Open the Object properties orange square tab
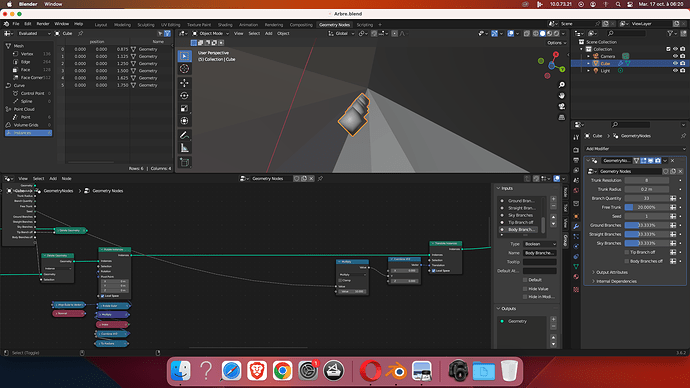Screen dimensions: 690x388 pyautogui.click(x=576, y=216)
